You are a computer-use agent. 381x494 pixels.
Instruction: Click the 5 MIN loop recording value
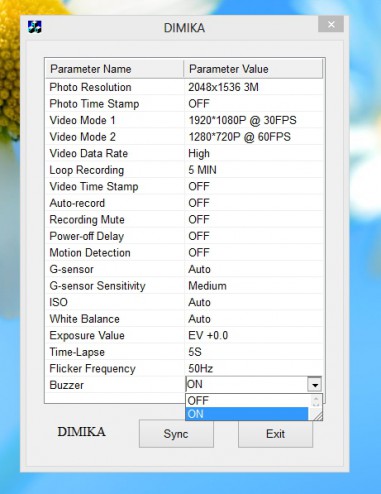pos(202,170)
